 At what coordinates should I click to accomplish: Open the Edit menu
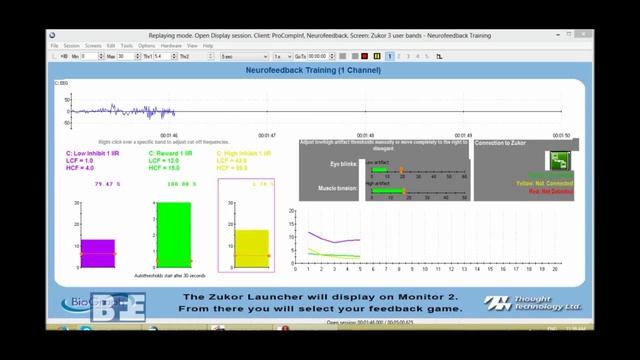point(111,46)
